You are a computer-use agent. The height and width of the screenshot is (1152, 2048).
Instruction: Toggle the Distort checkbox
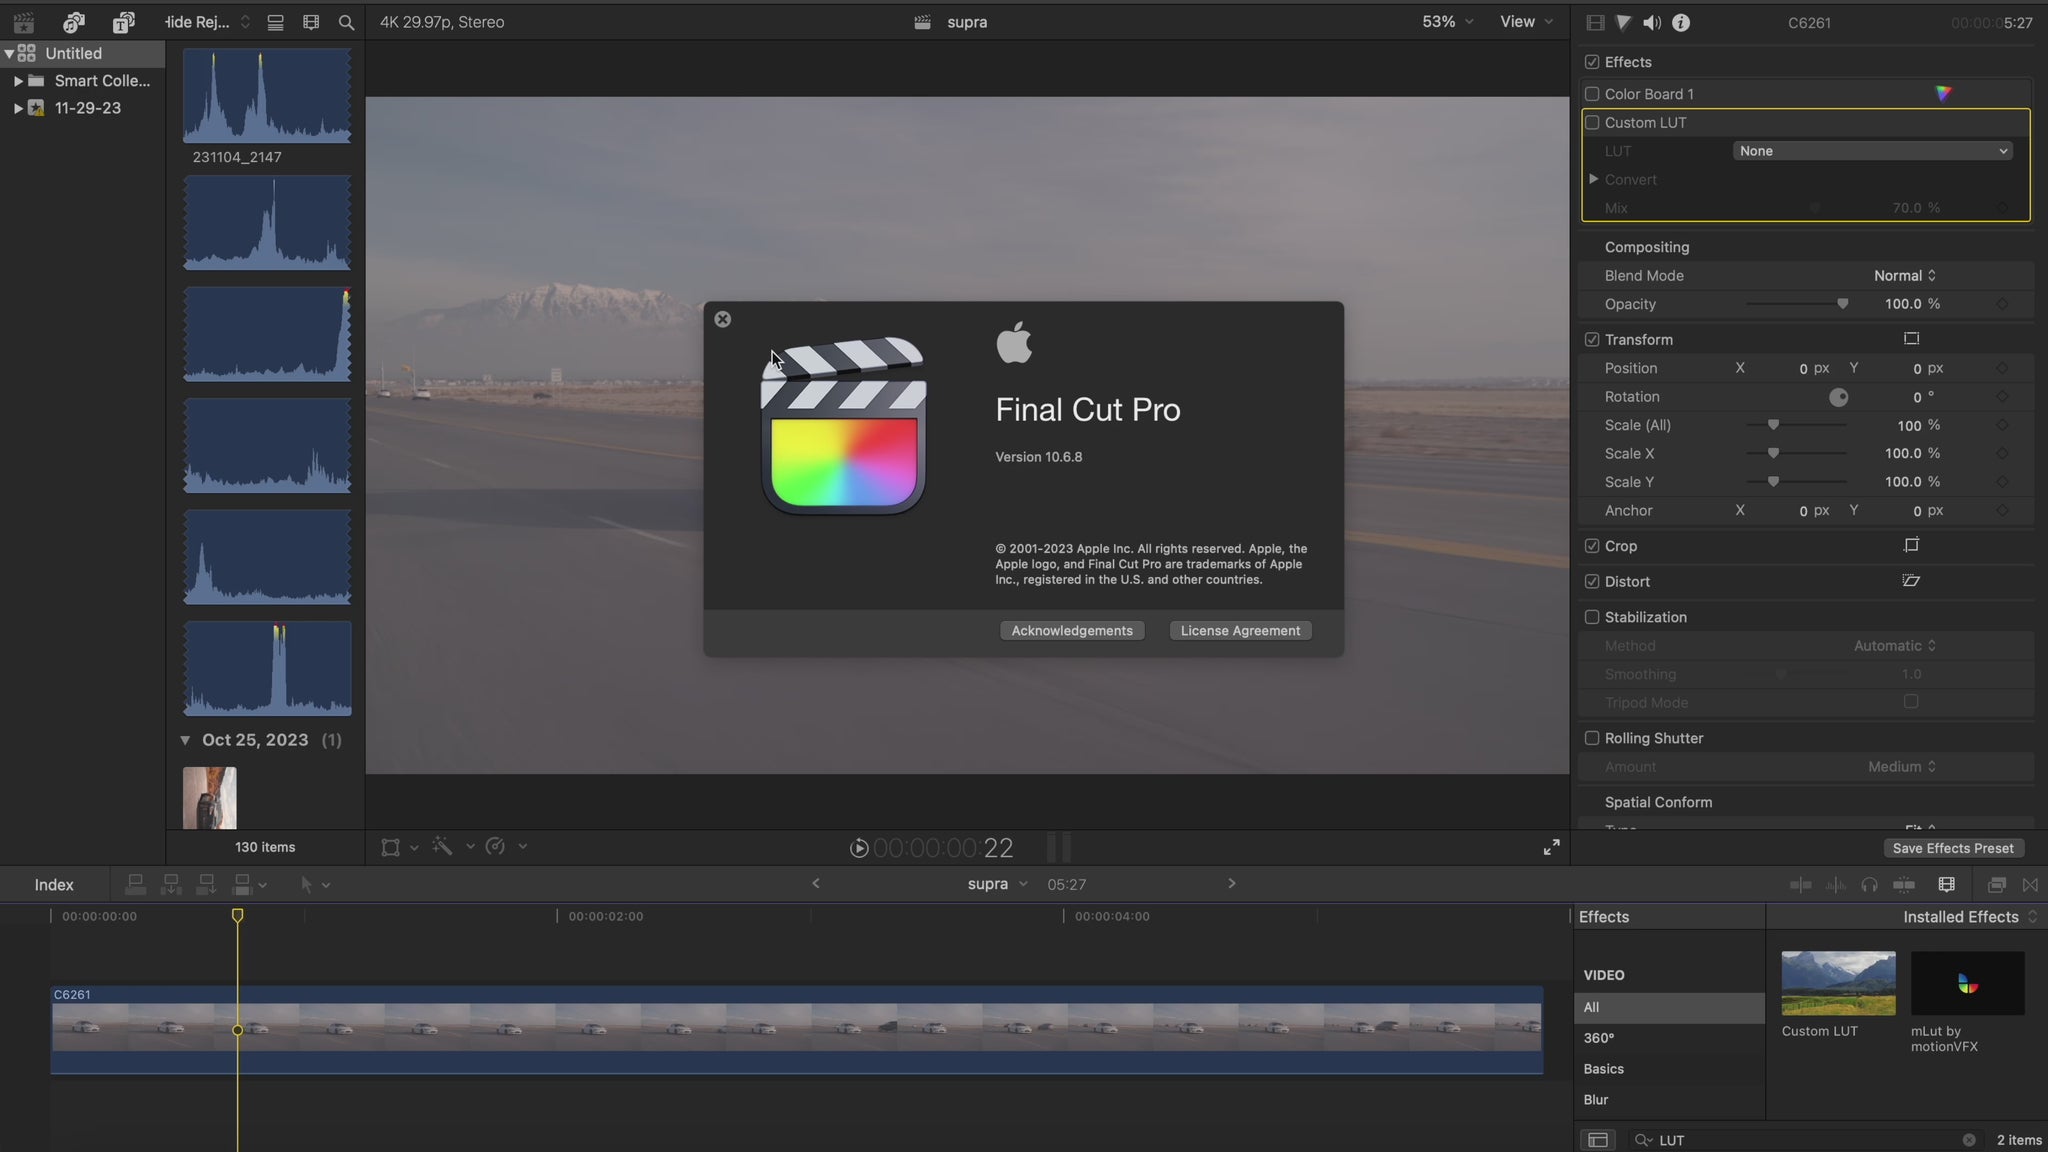1592,581
